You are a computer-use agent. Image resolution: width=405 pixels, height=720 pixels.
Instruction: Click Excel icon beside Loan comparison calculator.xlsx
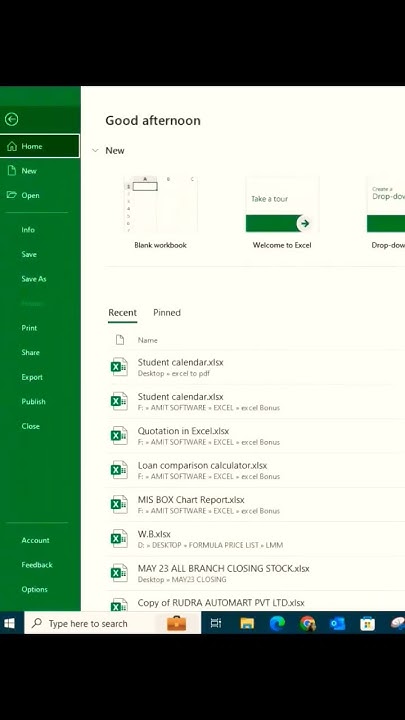[119, 470]
